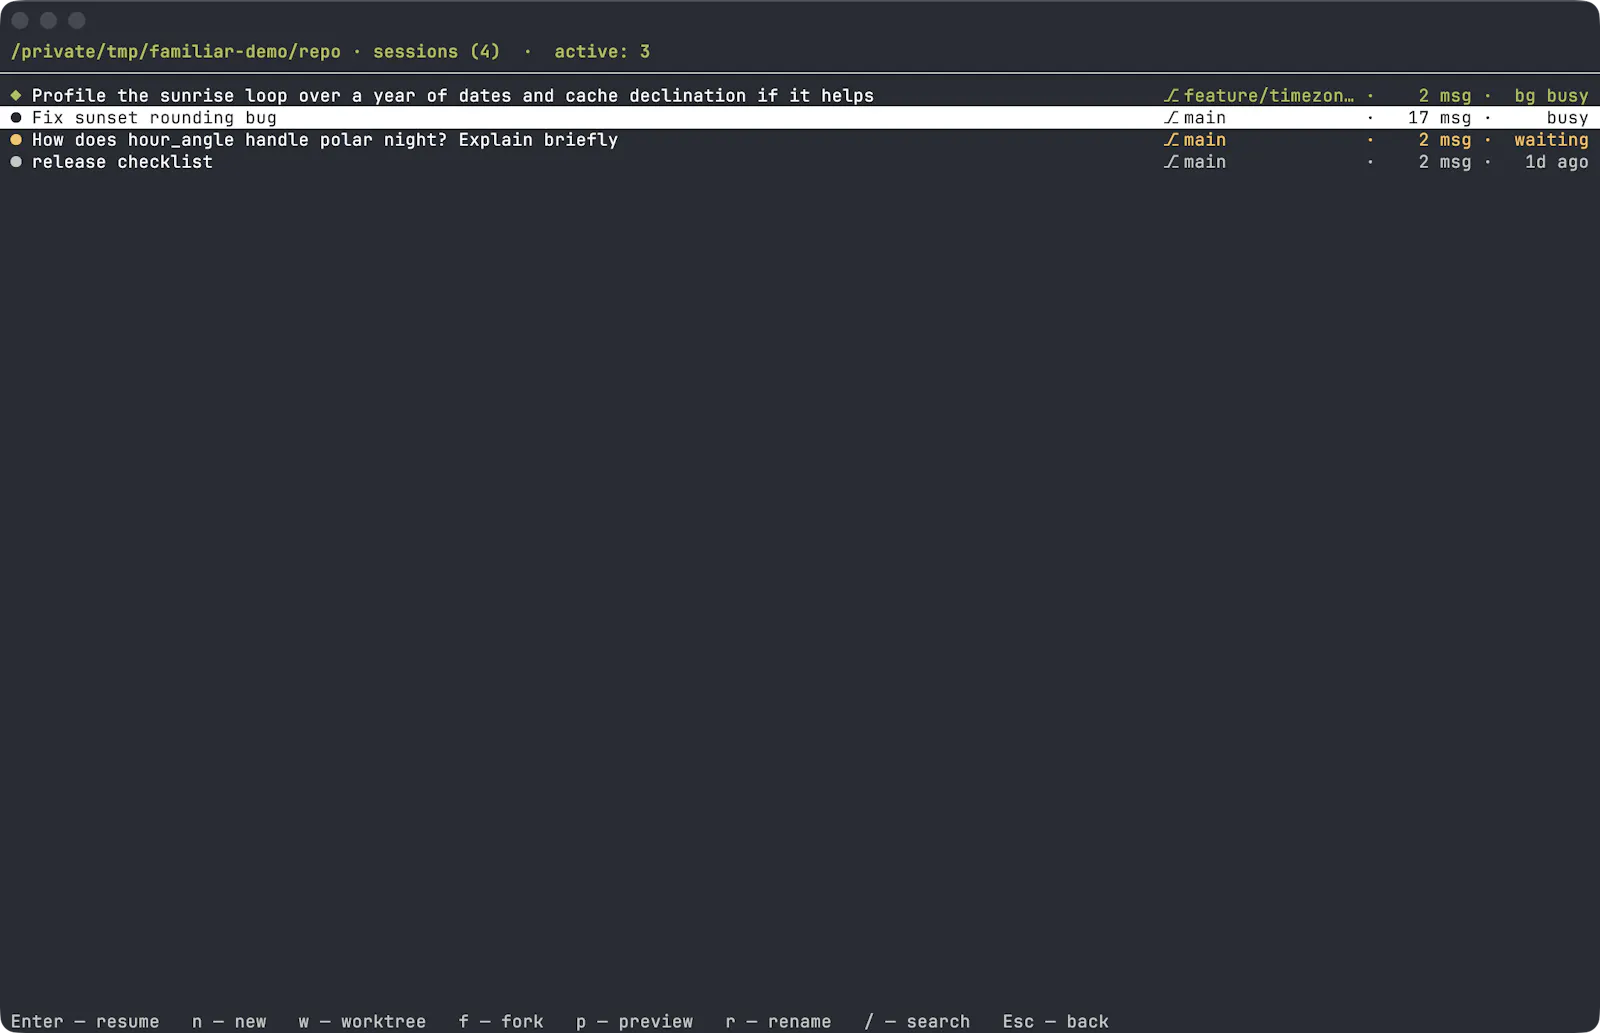The image size is (1600, 1033).
Task: Click the orange main branch label in the hour_angle row
Action: (1205, 139)
